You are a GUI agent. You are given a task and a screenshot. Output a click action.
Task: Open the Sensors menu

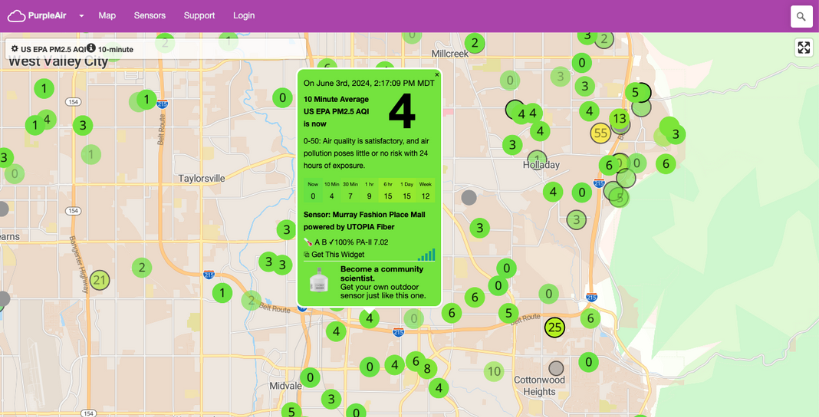click(x=150, y=16)
